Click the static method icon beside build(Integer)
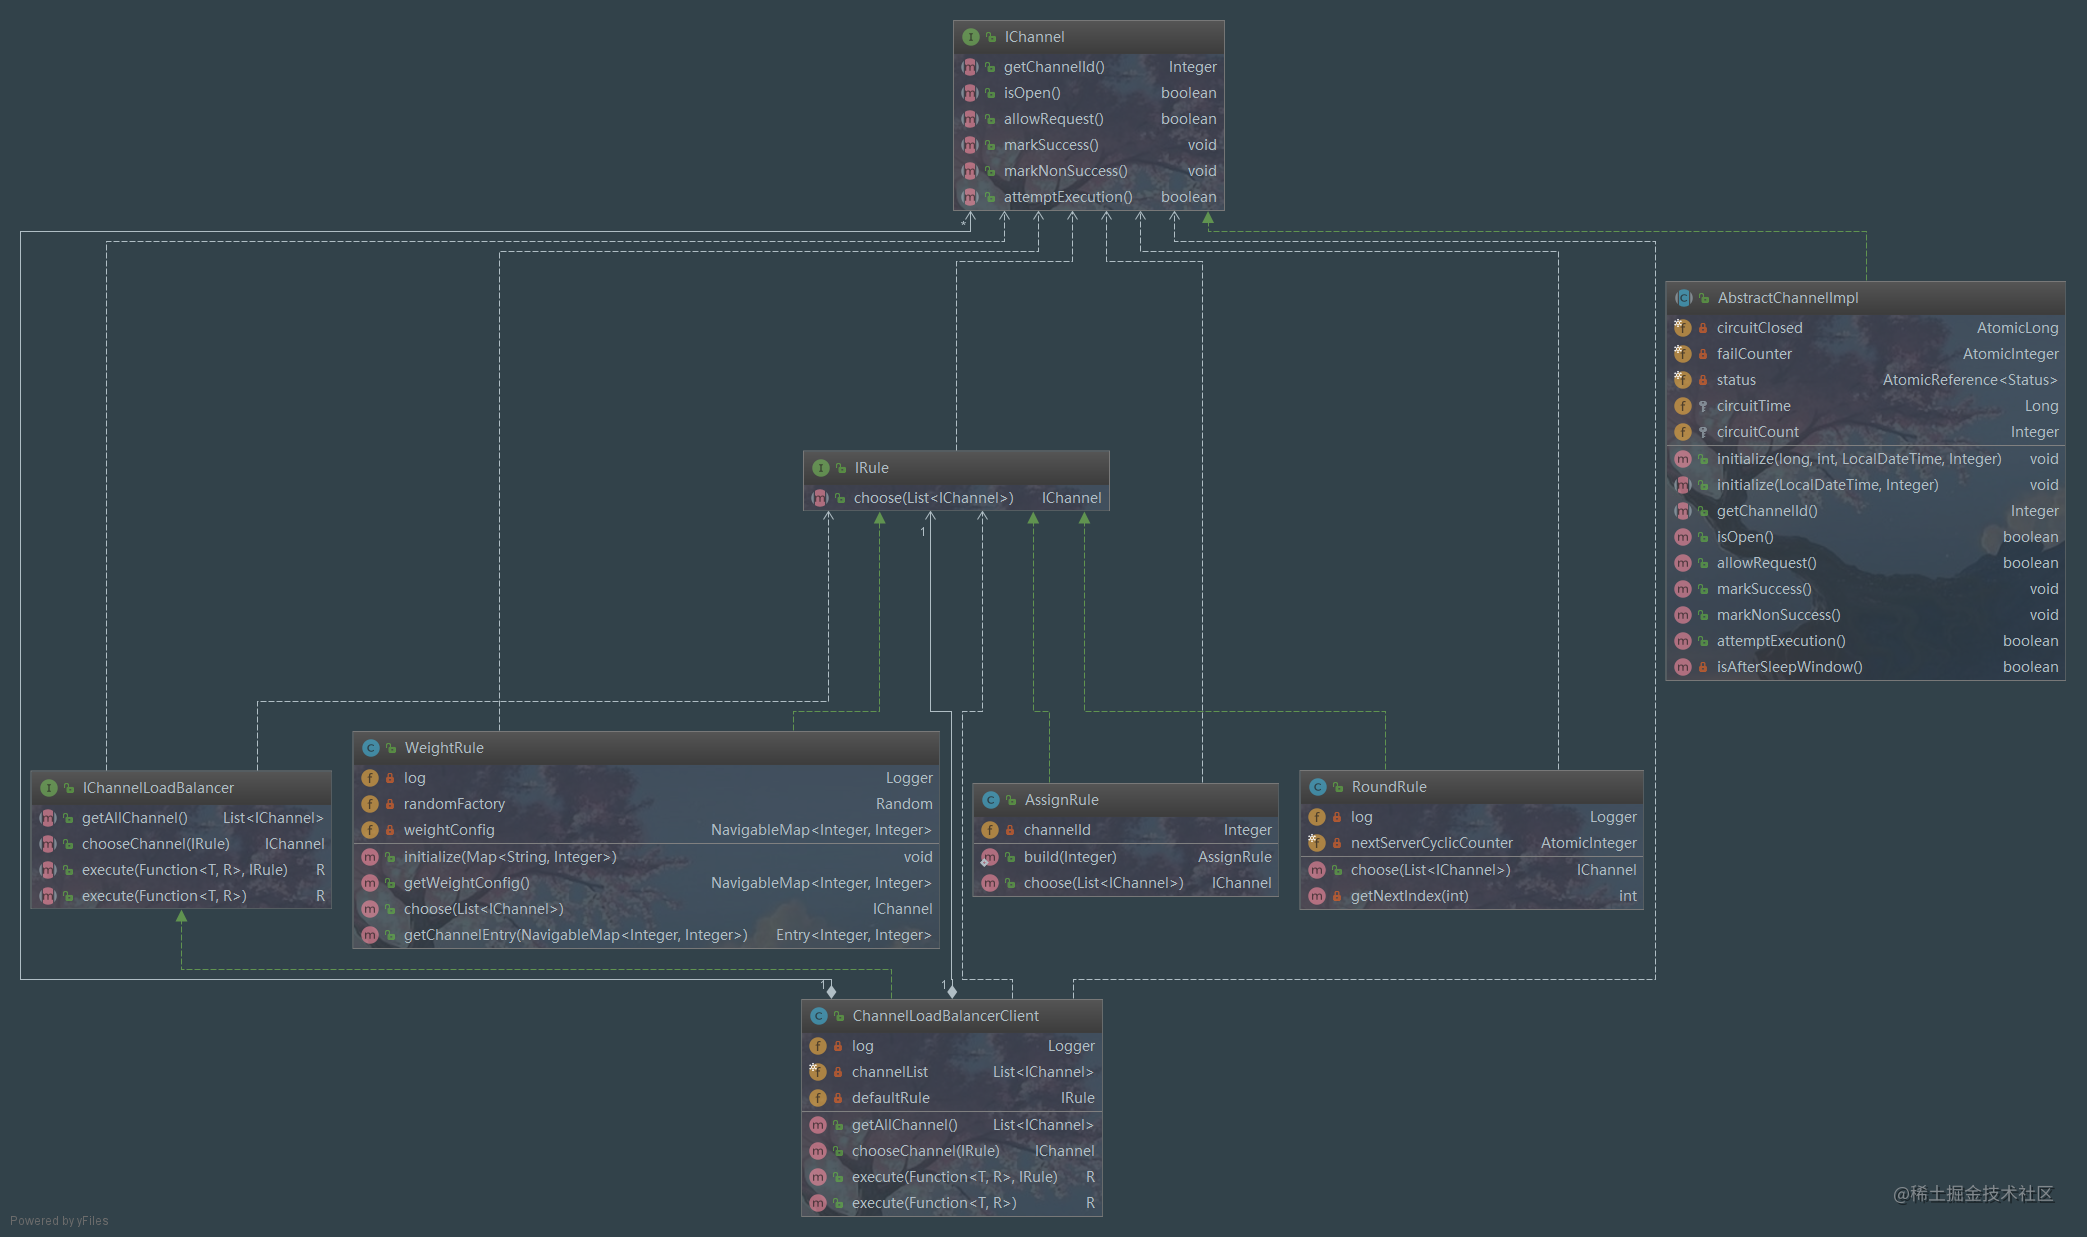The image size is (2087, 1237). [990, 857]
